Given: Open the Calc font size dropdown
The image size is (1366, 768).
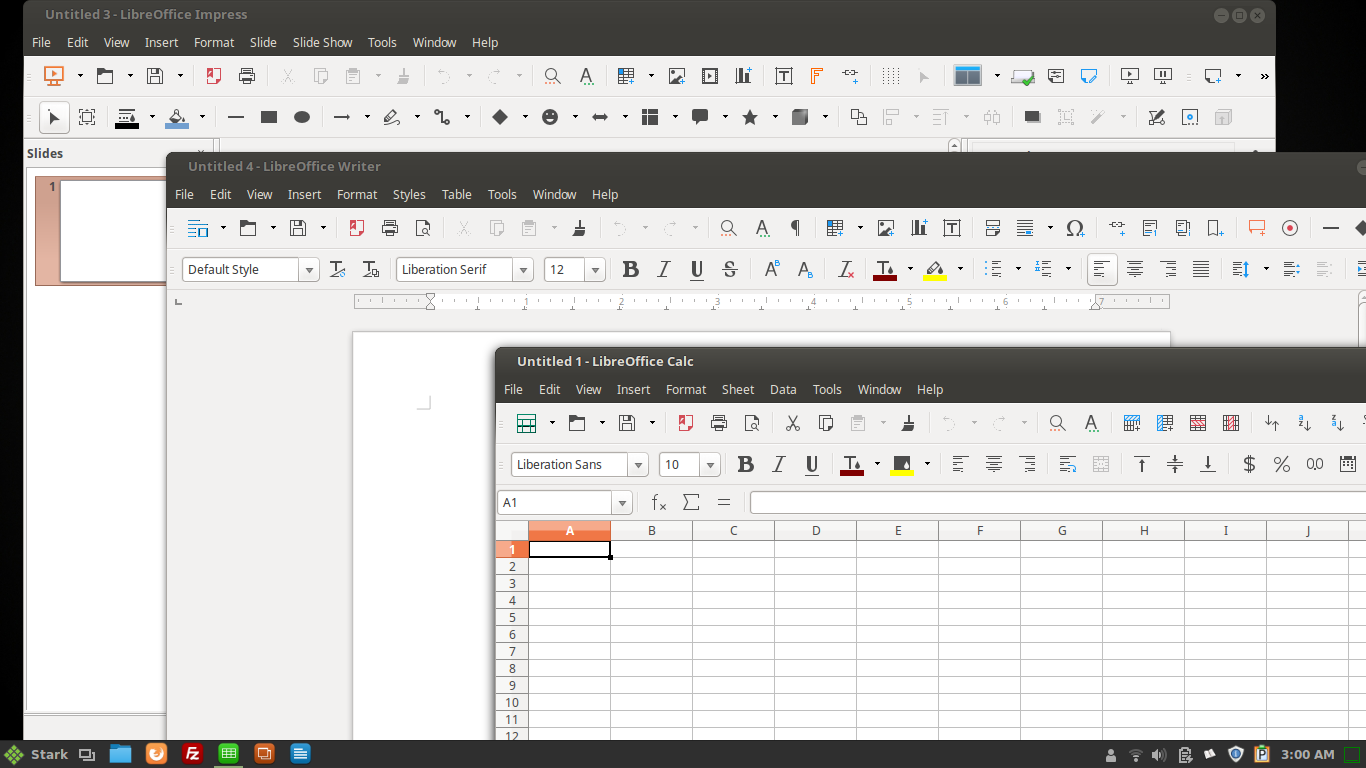Looking at the screenshot, I should [710, 465].
